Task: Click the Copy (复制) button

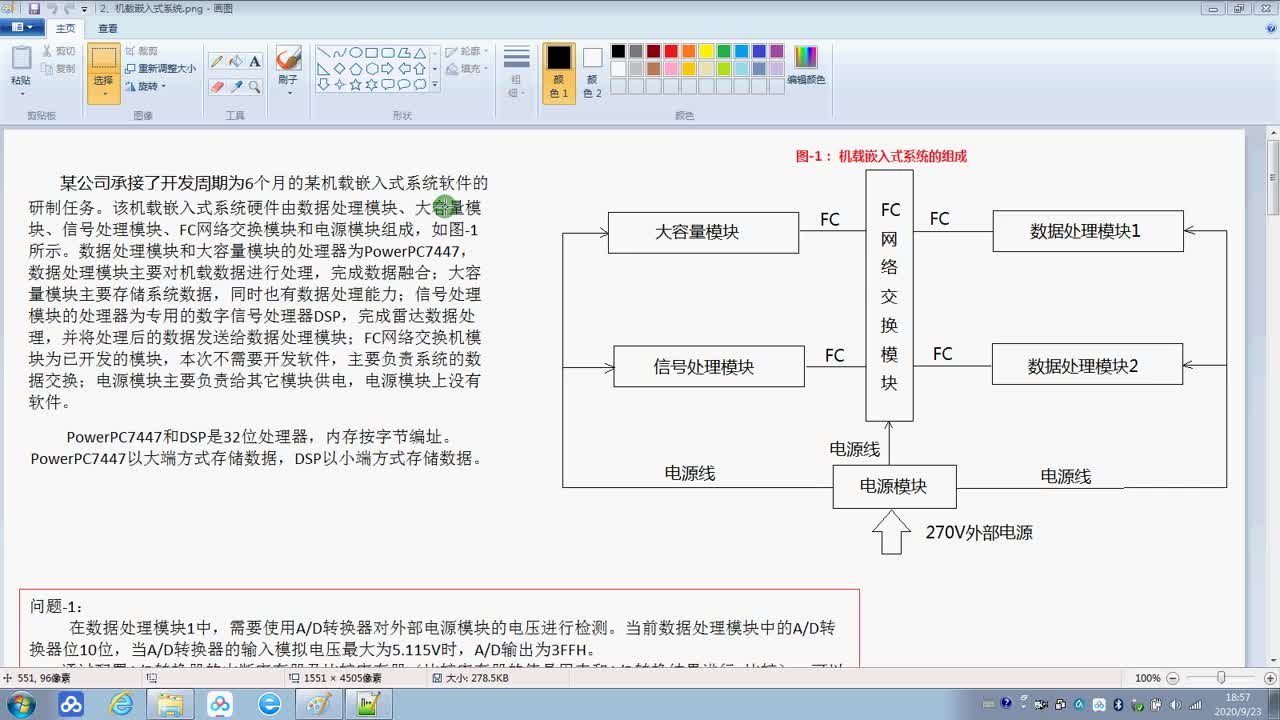Action: pos(58,69)
